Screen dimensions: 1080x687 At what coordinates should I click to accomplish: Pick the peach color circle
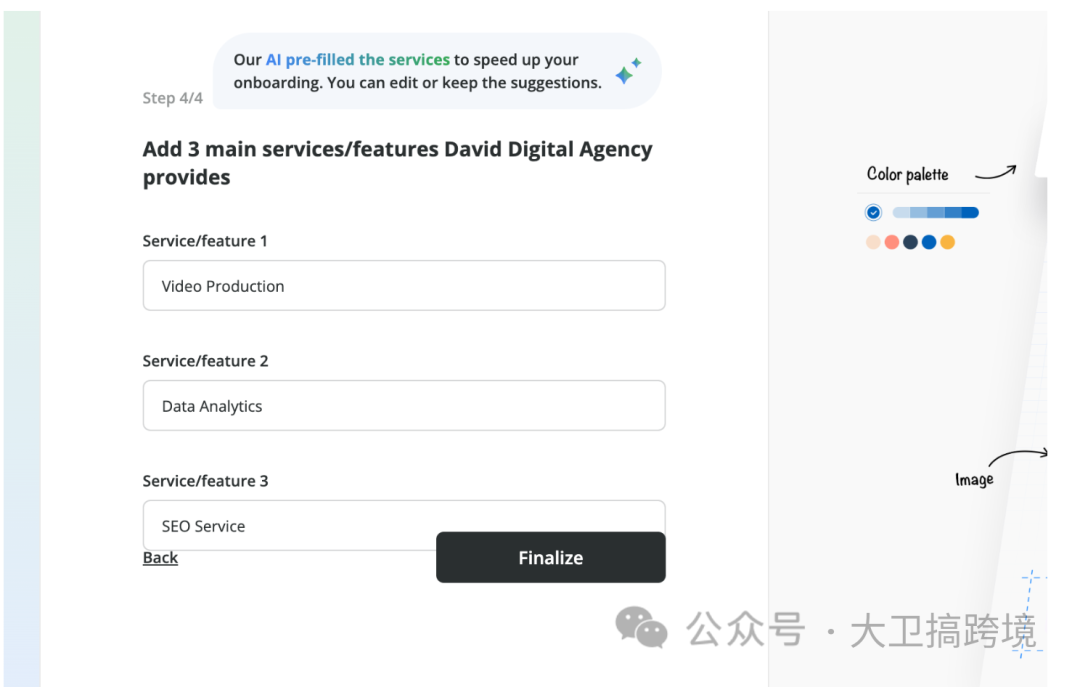[873, 242]
